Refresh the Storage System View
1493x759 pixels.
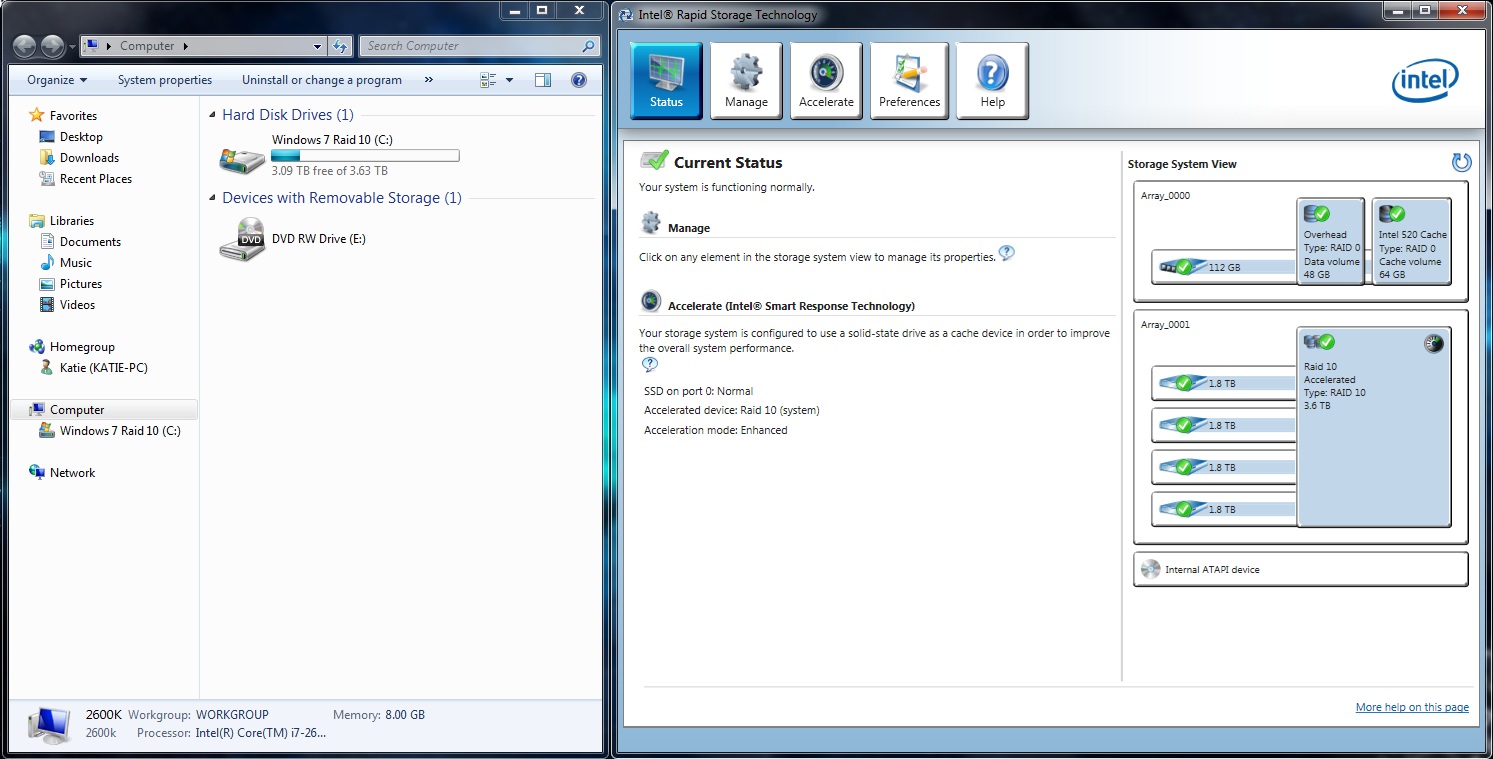tap(1461, 162)
